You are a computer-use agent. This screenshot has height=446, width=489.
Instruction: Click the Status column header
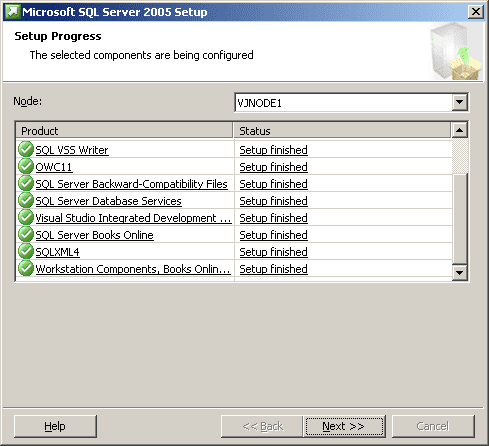point(342,131)
